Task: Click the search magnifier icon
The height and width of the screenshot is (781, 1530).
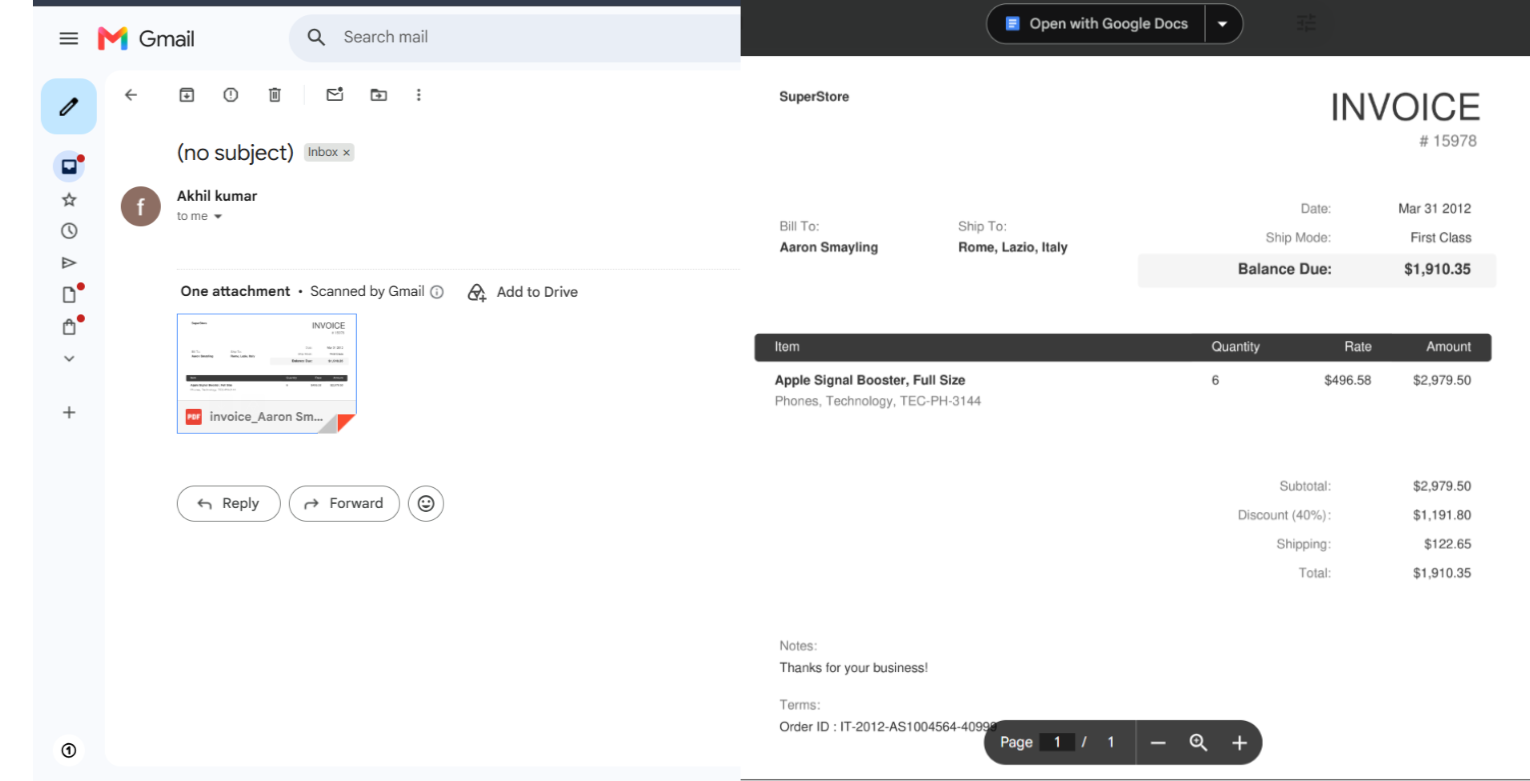Action: tap(316, 37)
